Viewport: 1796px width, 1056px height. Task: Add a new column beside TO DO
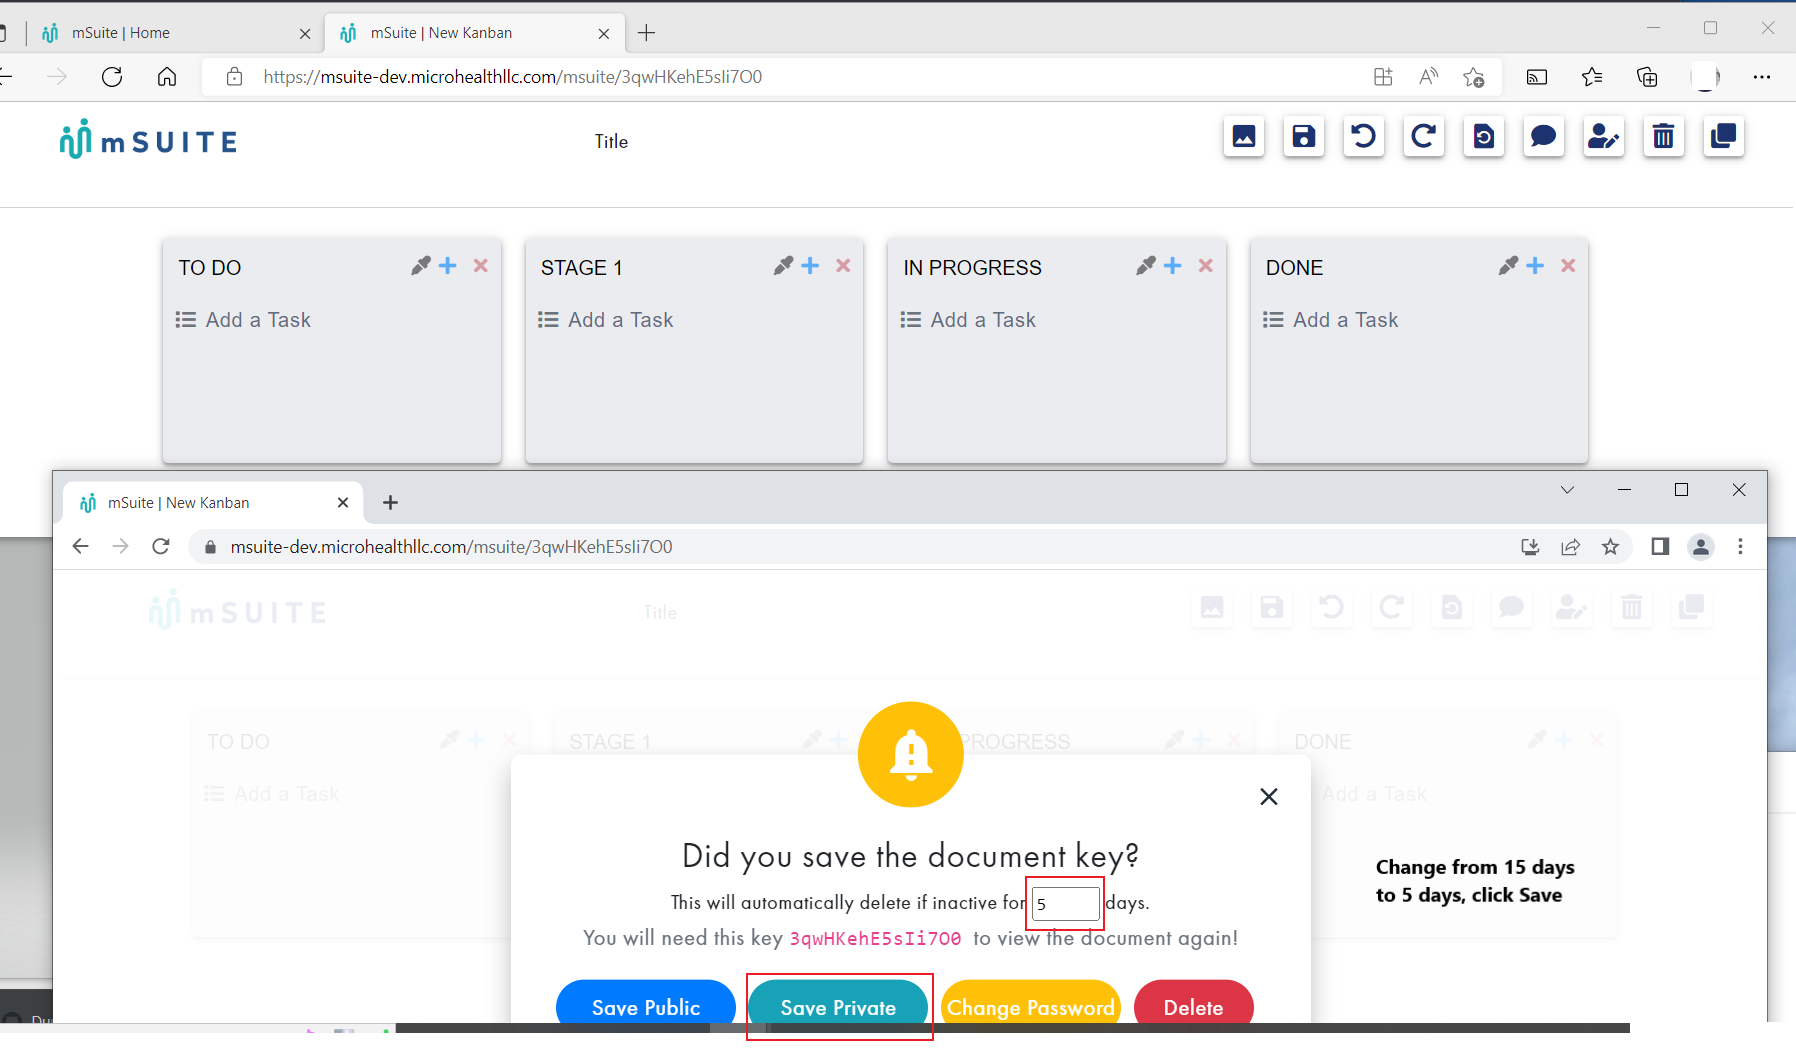click(x=447, y=265)
